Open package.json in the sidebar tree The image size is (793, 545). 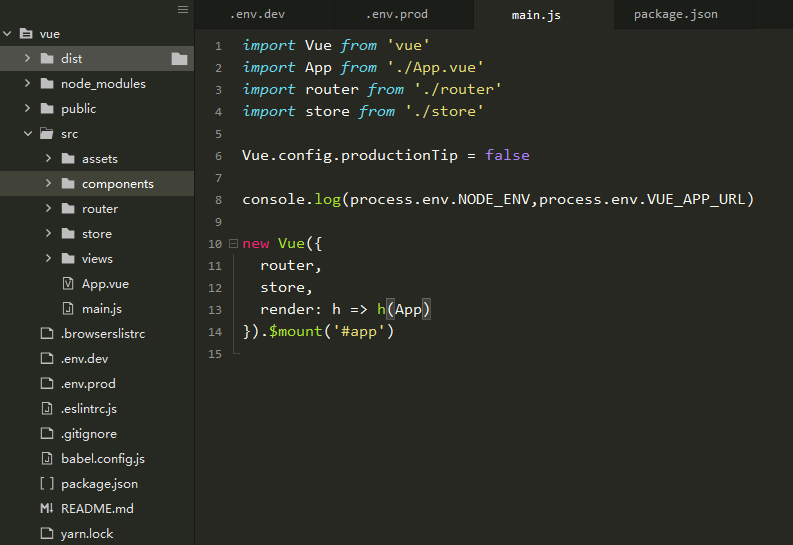(99, 484)
